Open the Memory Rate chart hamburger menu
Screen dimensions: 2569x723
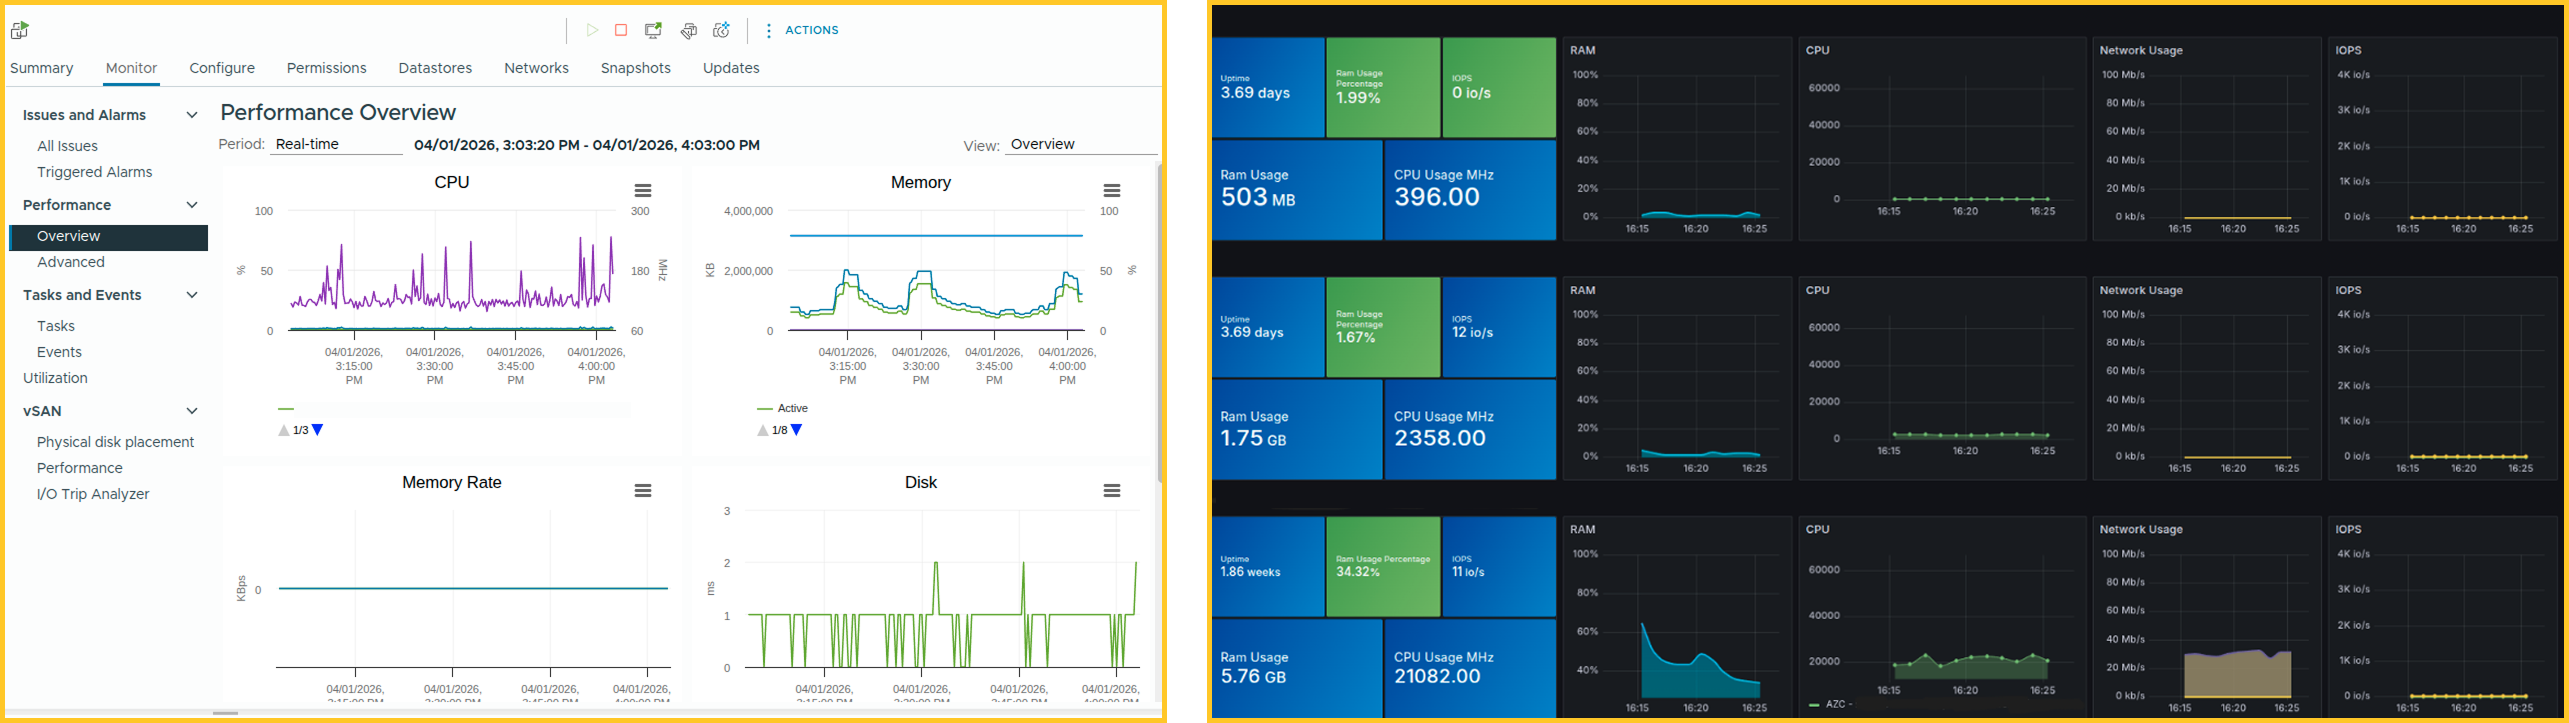(x=643, y=490)
